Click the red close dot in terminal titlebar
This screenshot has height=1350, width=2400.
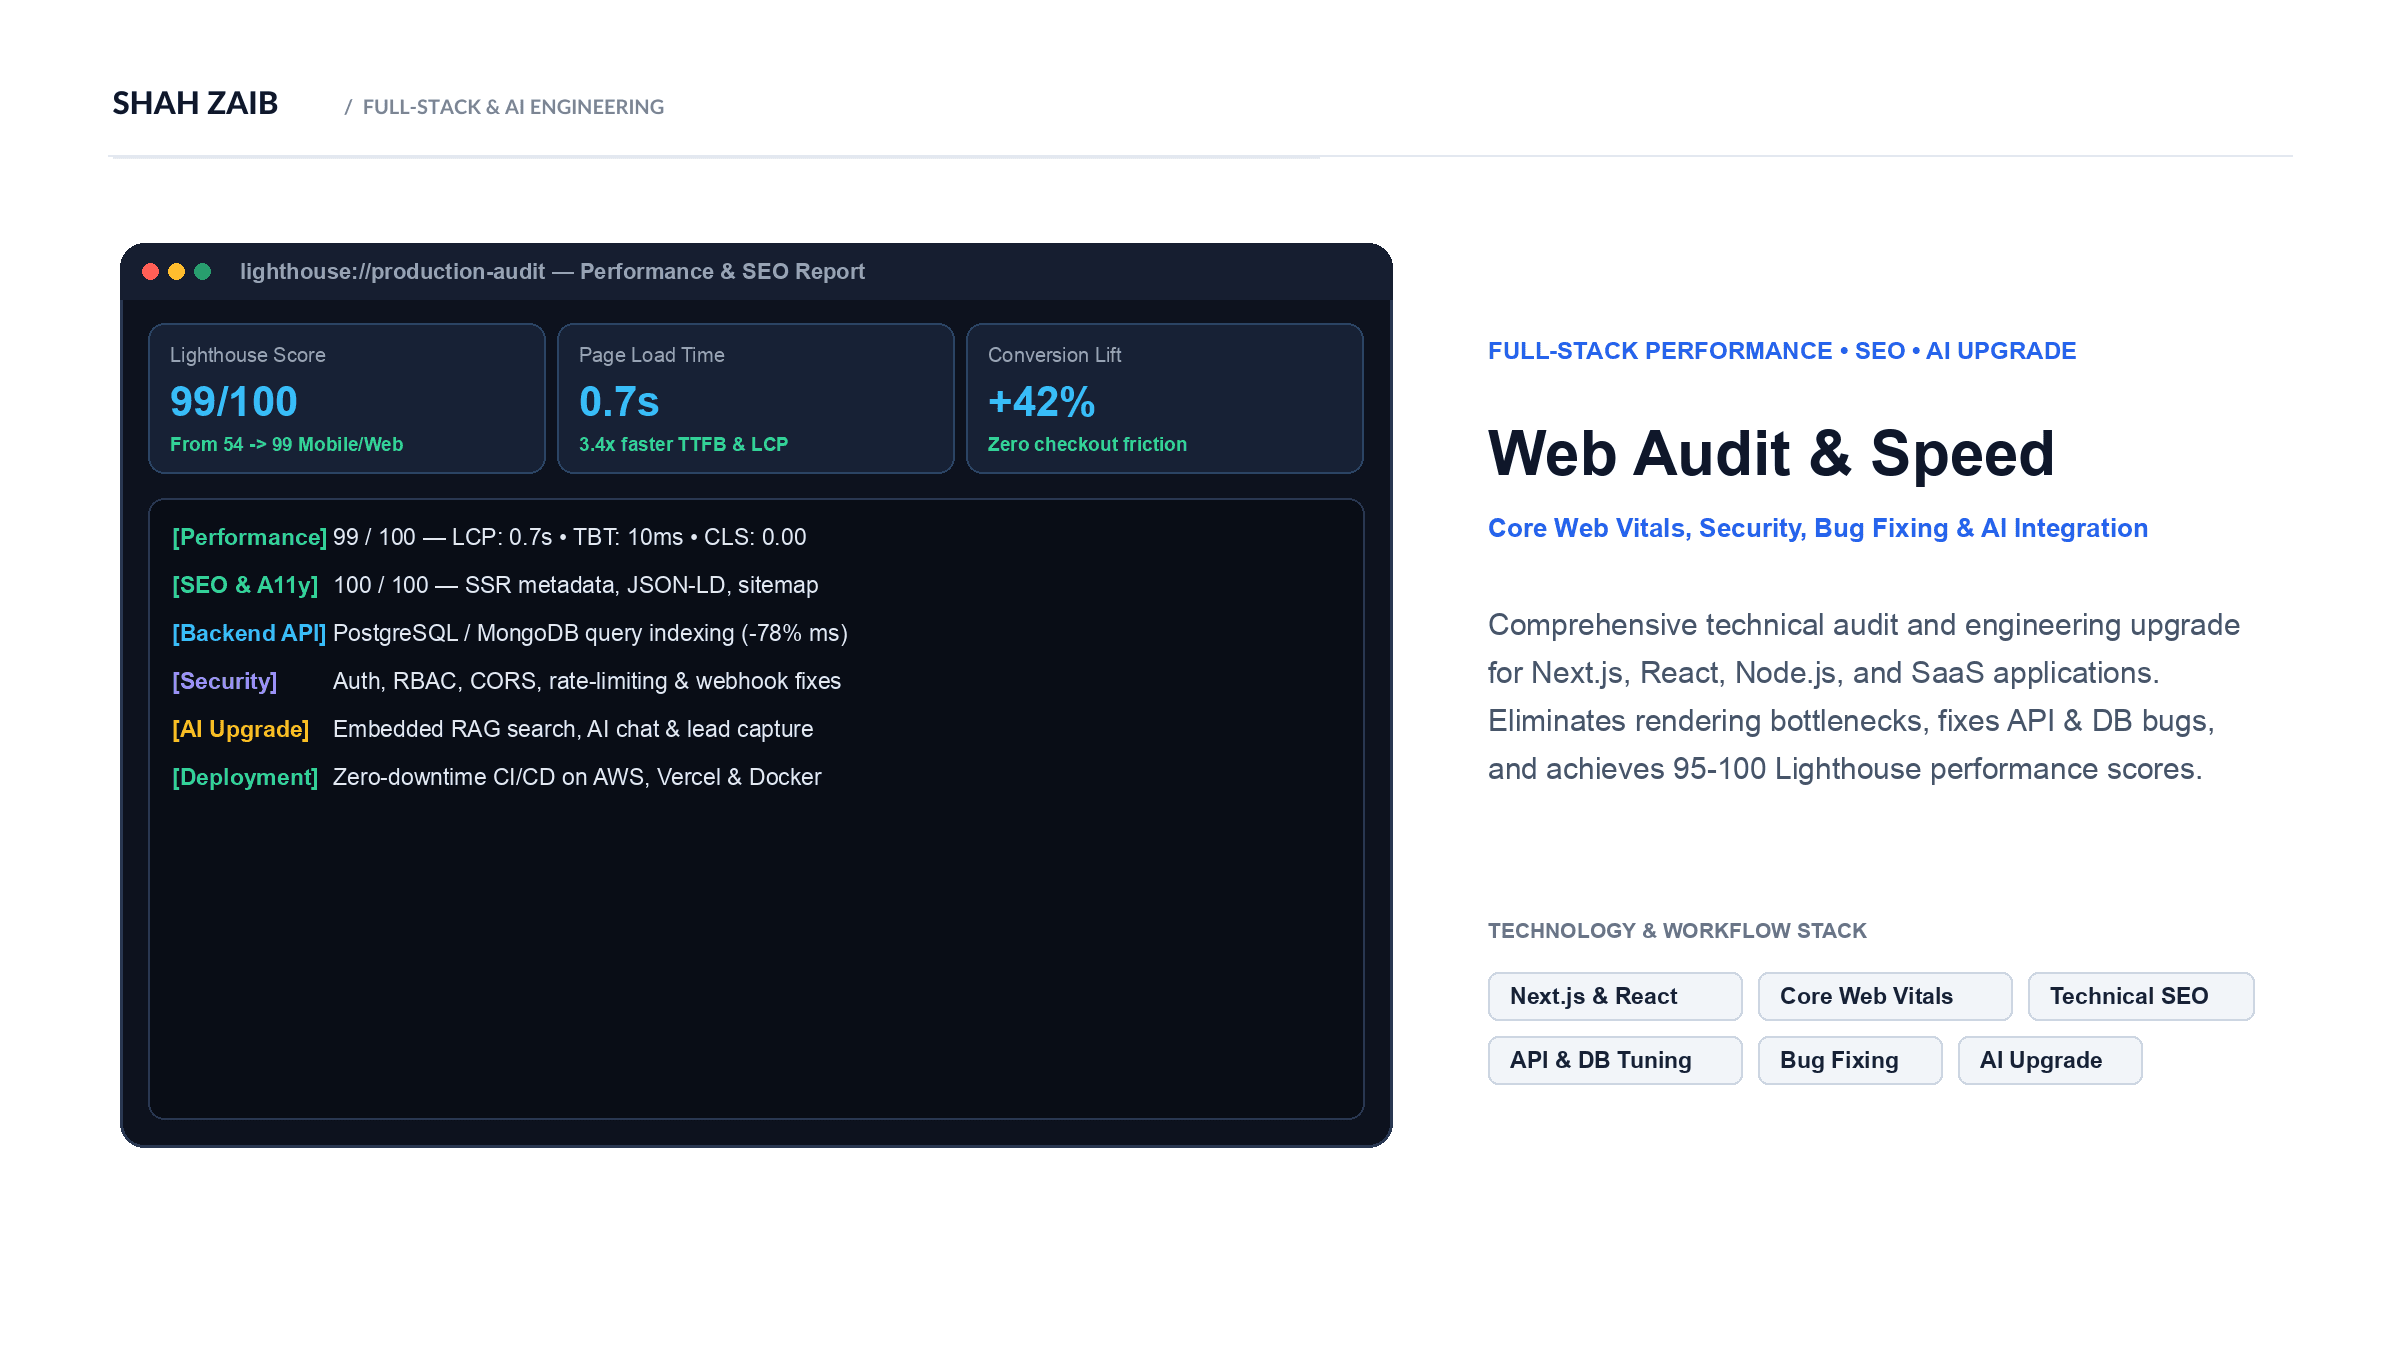(x=151, y=272)
